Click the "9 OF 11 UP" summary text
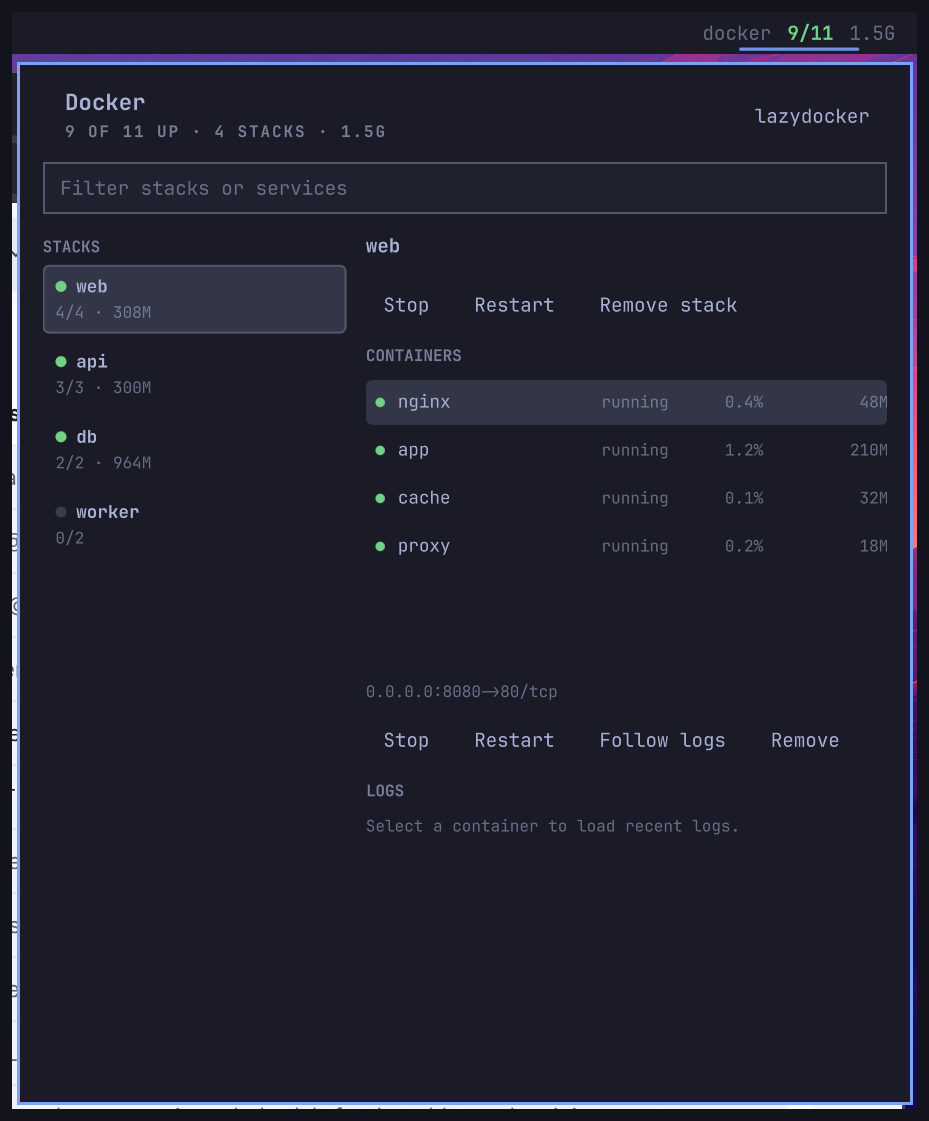Viewport: 929px width, 1121px height. (122, 132)
